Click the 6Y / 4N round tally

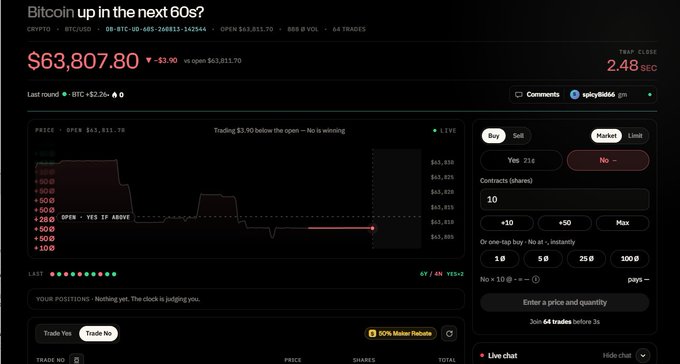tap(431, 274)
